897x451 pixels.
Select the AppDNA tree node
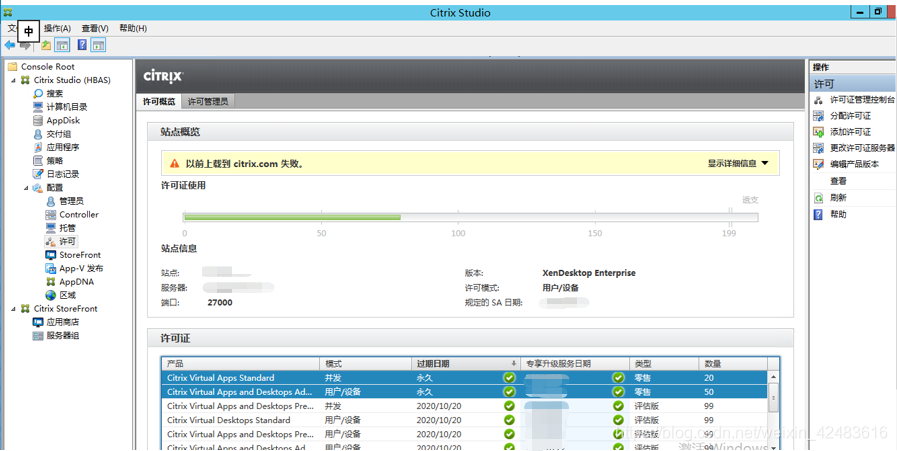click(x=76, y=282)
